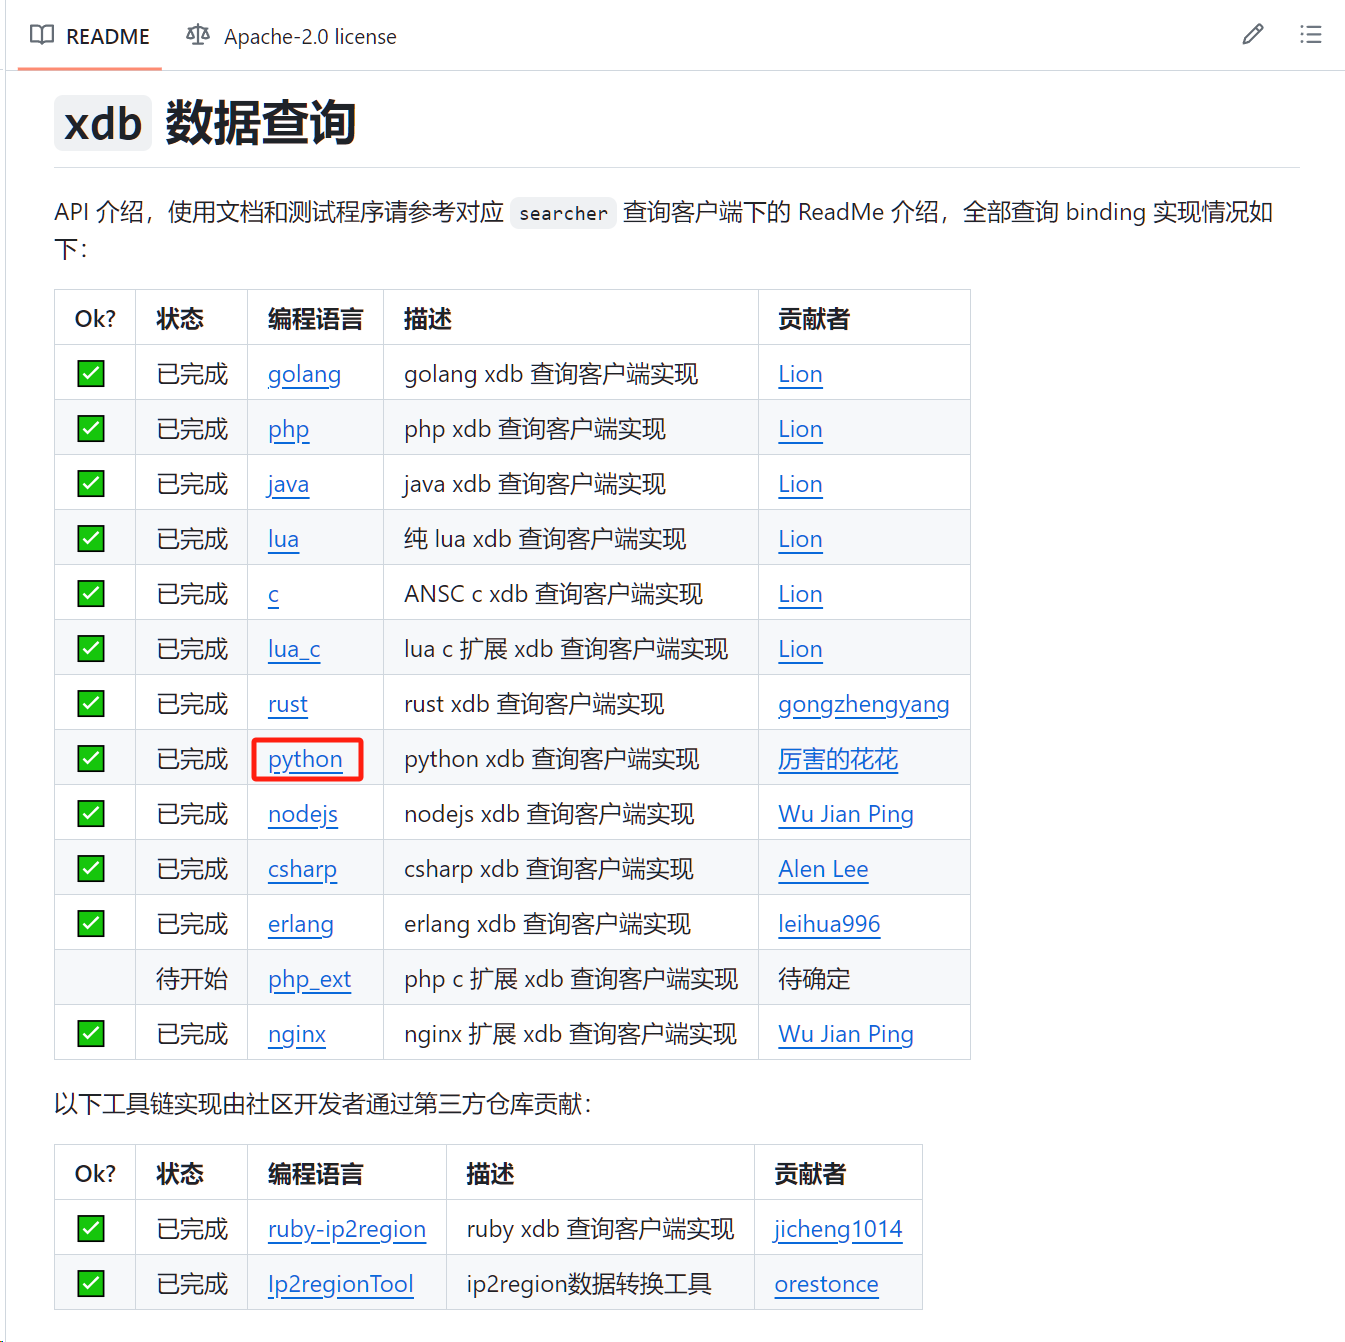The image size is (1345, 1342).
Task: Open contributor jicheng1014 link
Action: pos(838,1229)
